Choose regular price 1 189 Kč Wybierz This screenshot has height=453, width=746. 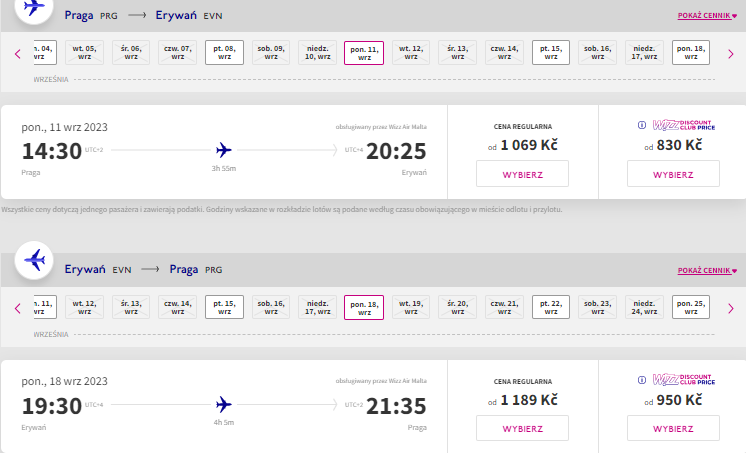[x=522, y=428]
